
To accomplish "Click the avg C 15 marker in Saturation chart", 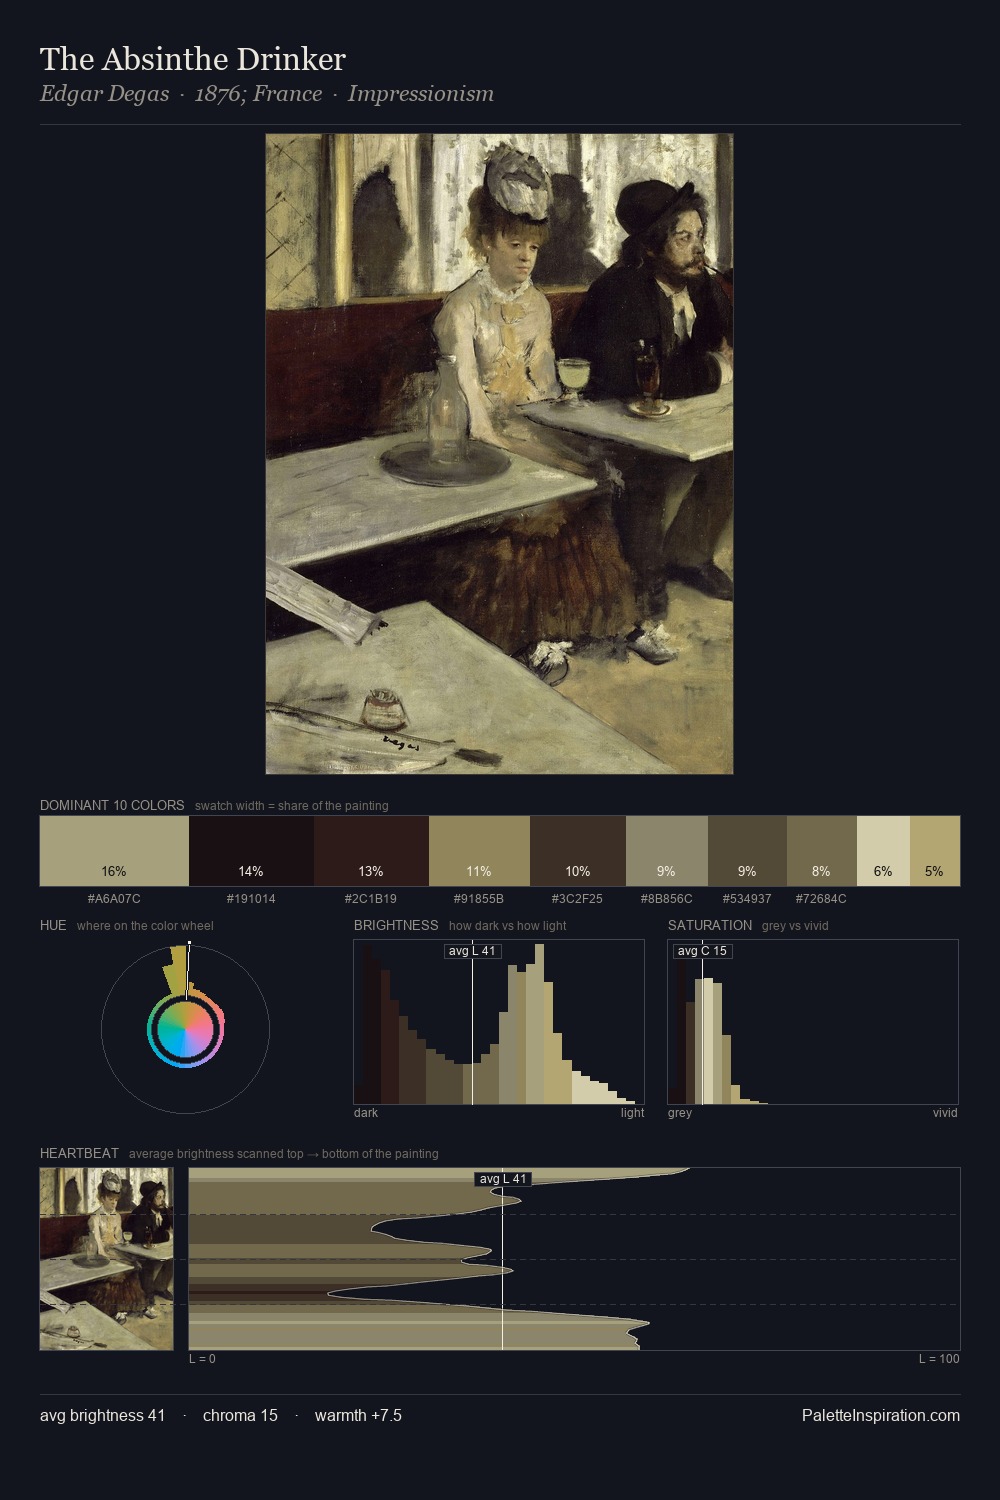I will (x=702, y=951).
